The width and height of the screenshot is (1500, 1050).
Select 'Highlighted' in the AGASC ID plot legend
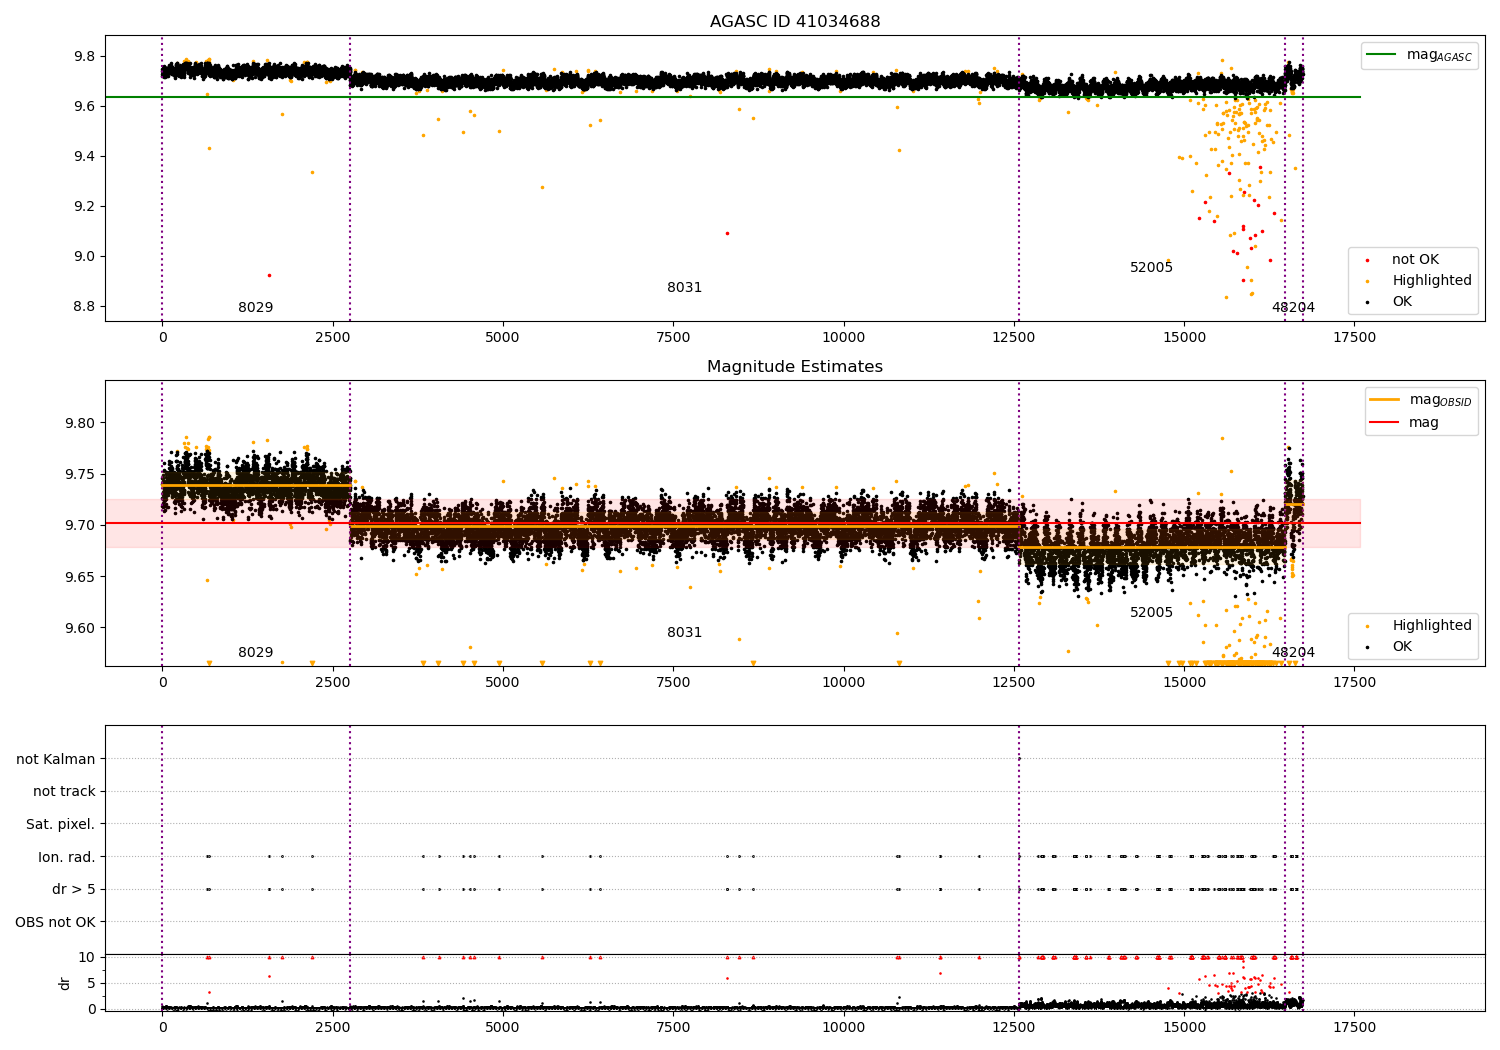coord(1432,281)
